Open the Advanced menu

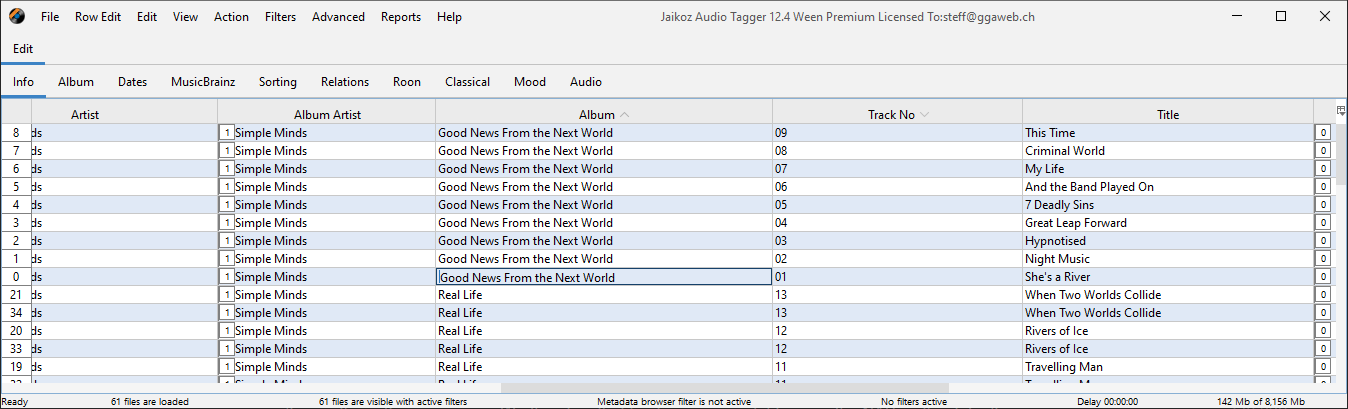click(x=338, y=17)
